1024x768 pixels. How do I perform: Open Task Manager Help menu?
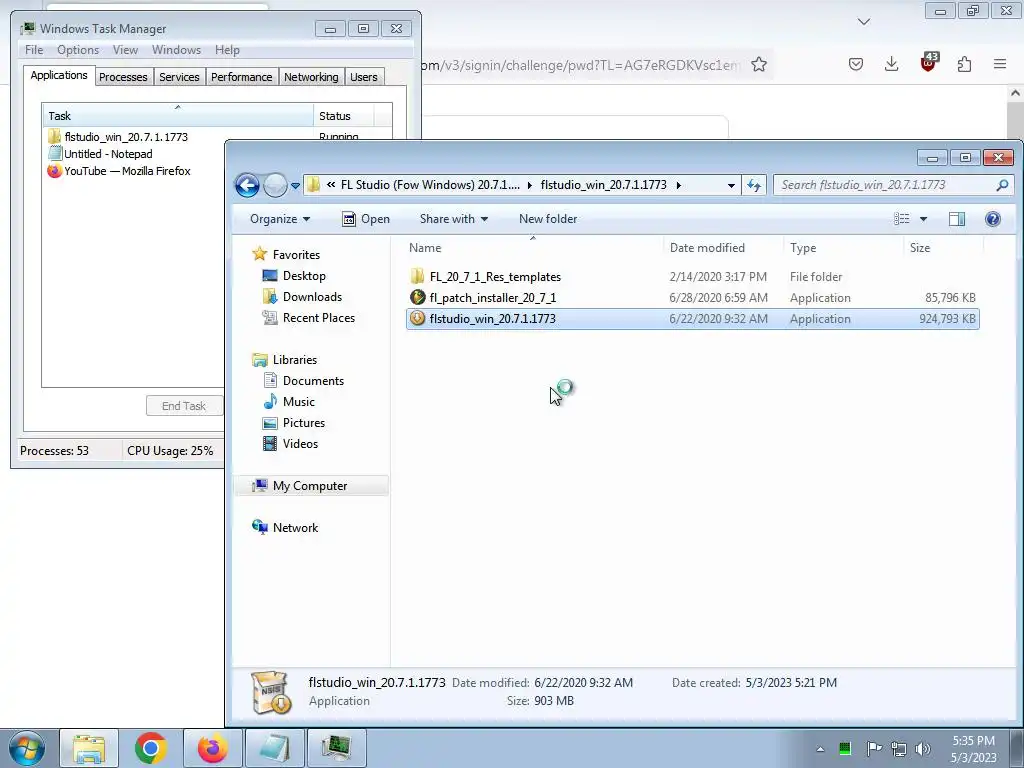click(x=227, y=50)
